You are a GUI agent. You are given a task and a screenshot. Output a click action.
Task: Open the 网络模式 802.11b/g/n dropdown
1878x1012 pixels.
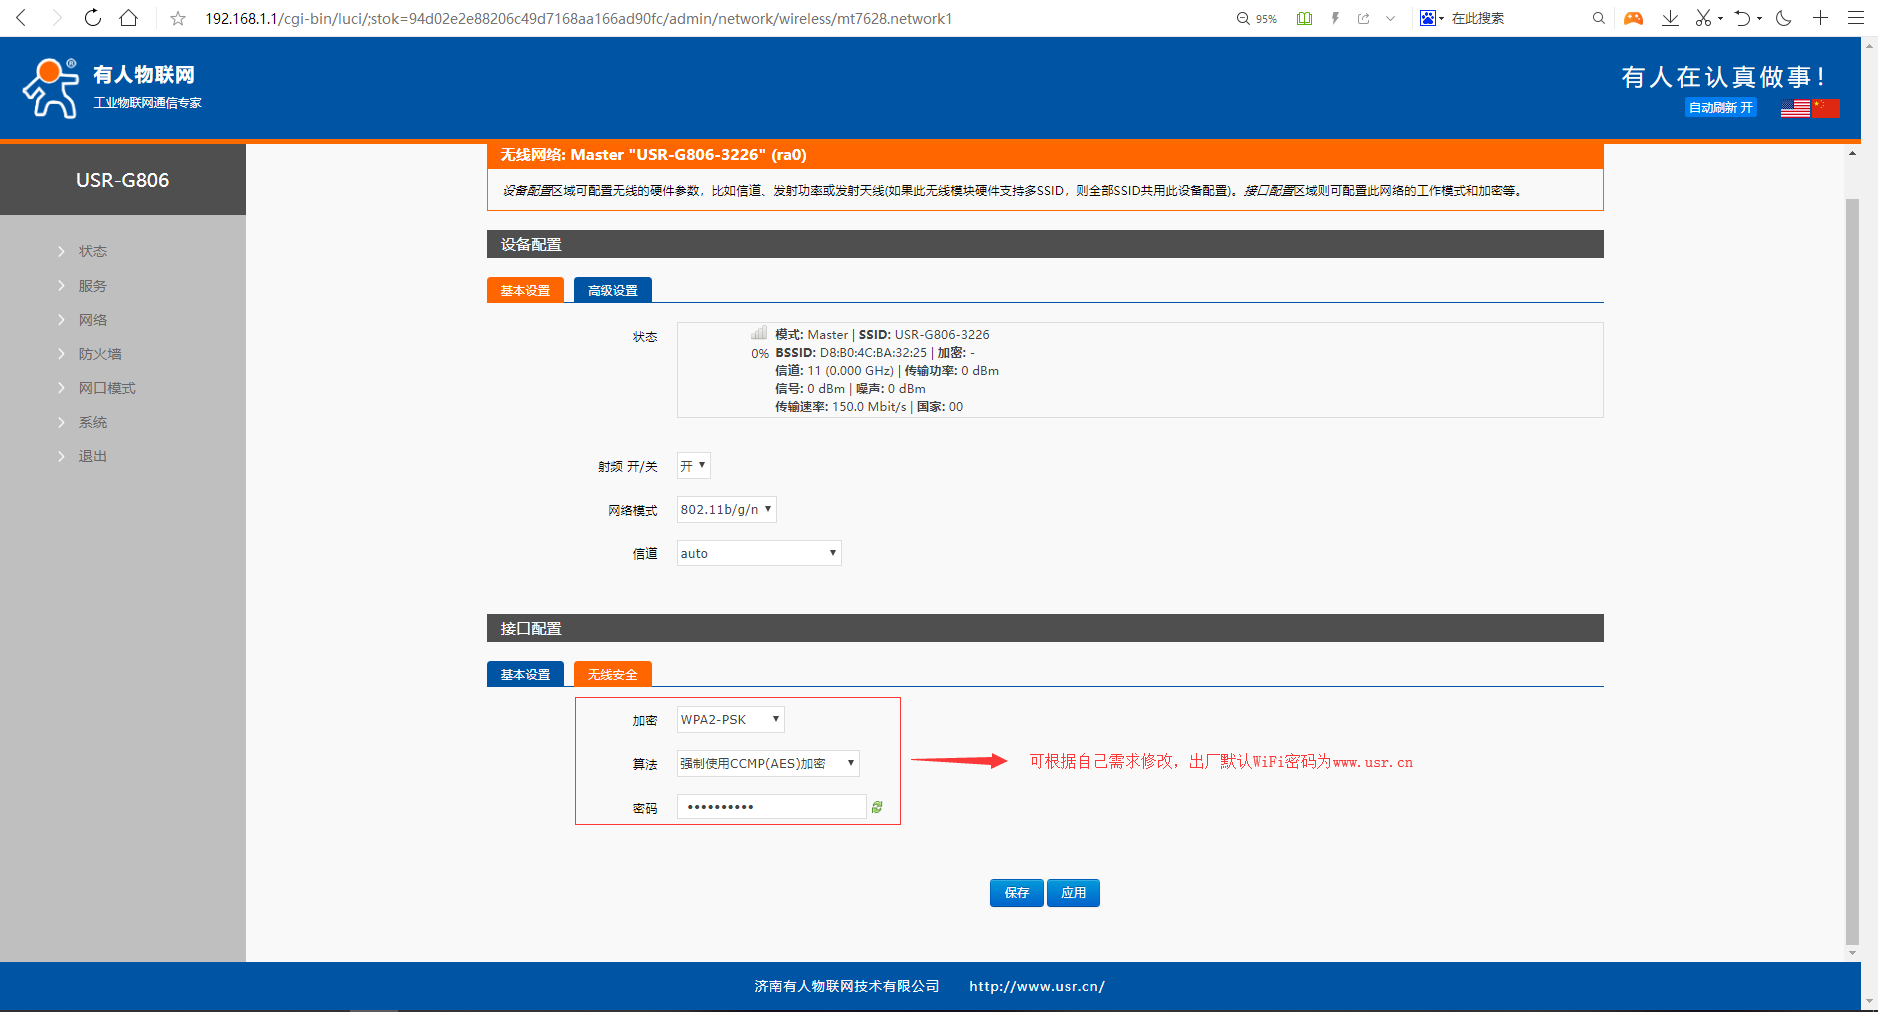click(x=726, y=510)
